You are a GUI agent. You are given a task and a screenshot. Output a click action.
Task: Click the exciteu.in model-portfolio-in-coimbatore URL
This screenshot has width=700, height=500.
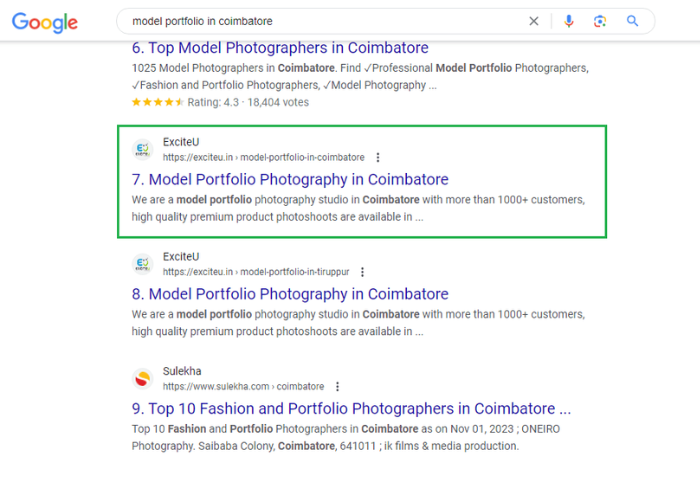pos(264,158)
